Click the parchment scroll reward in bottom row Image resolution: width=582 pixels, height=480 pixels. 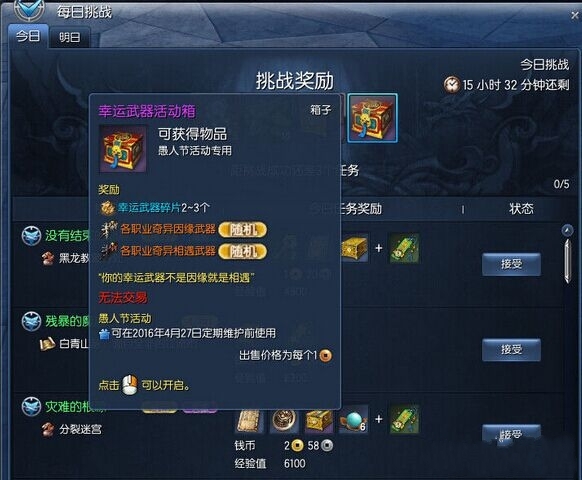click(x=249, y=421)
